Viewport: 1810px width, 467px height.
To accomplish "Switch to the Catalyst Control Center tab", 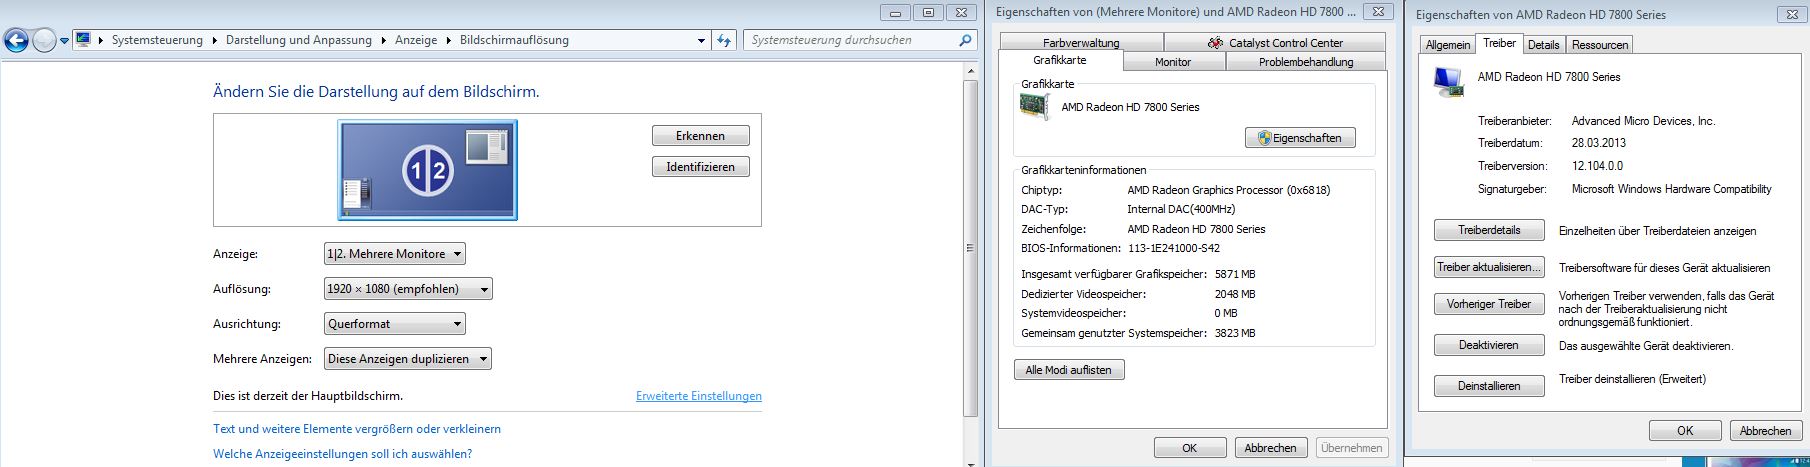I will tap(1275, 43).
